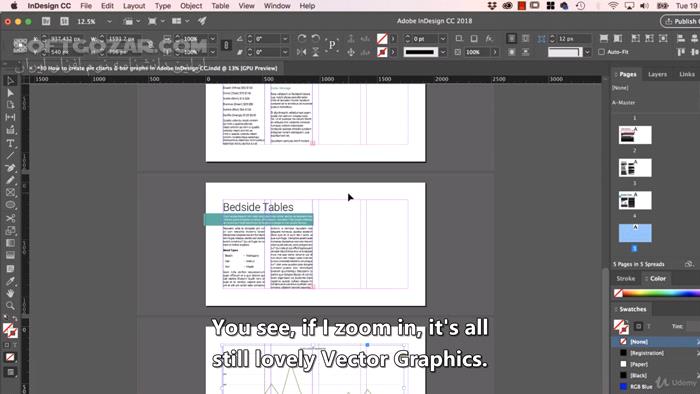Viewport: 700px width, 394px height.
Task: Open the File menu
Action: click(86, 6)
